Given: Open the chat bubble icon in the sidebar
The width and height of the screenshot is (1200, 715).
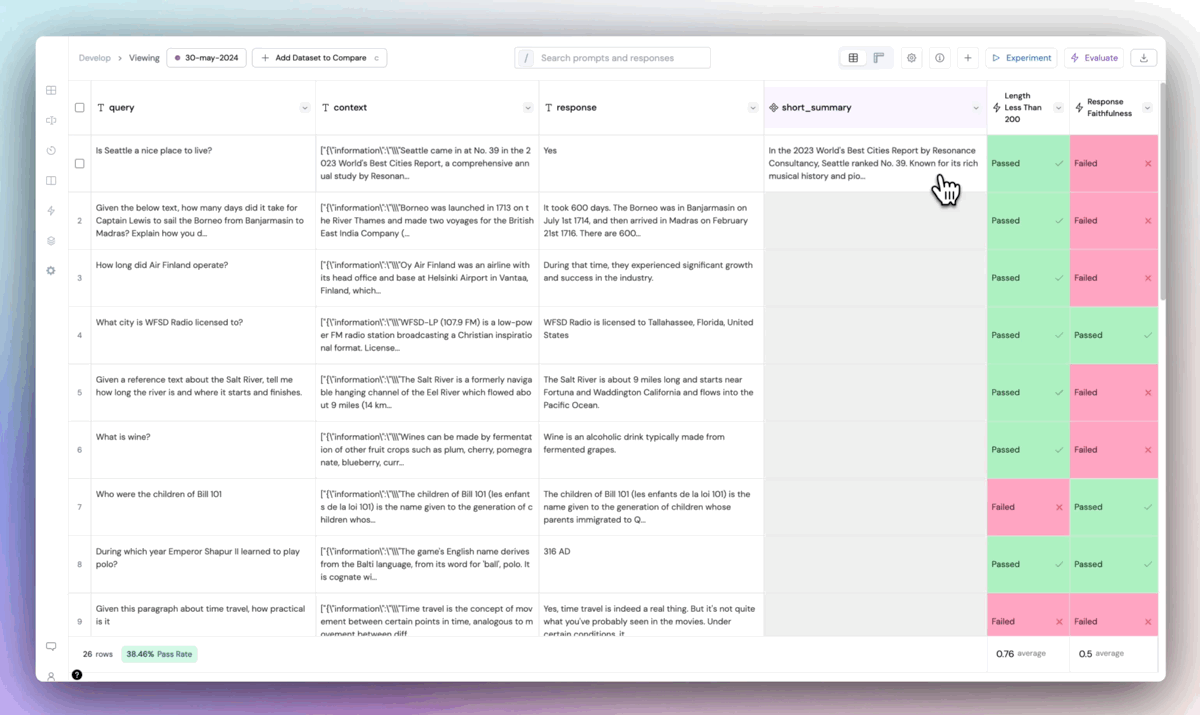Looking at the screenshot, I should (x=51, y=647).
